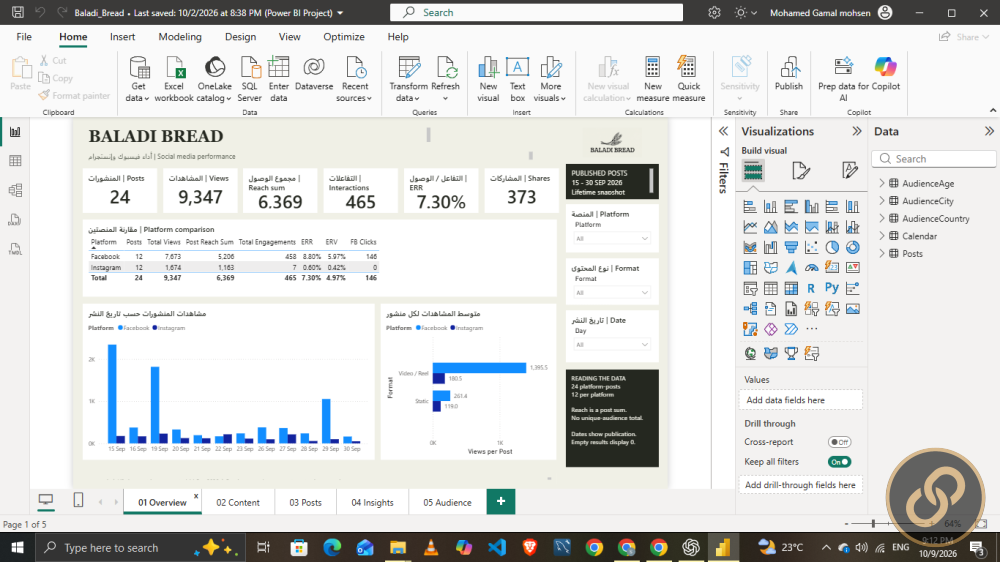Select the R script visual icon
The height and width of the screenshot is (562, 1000).
tap(811, 288)
